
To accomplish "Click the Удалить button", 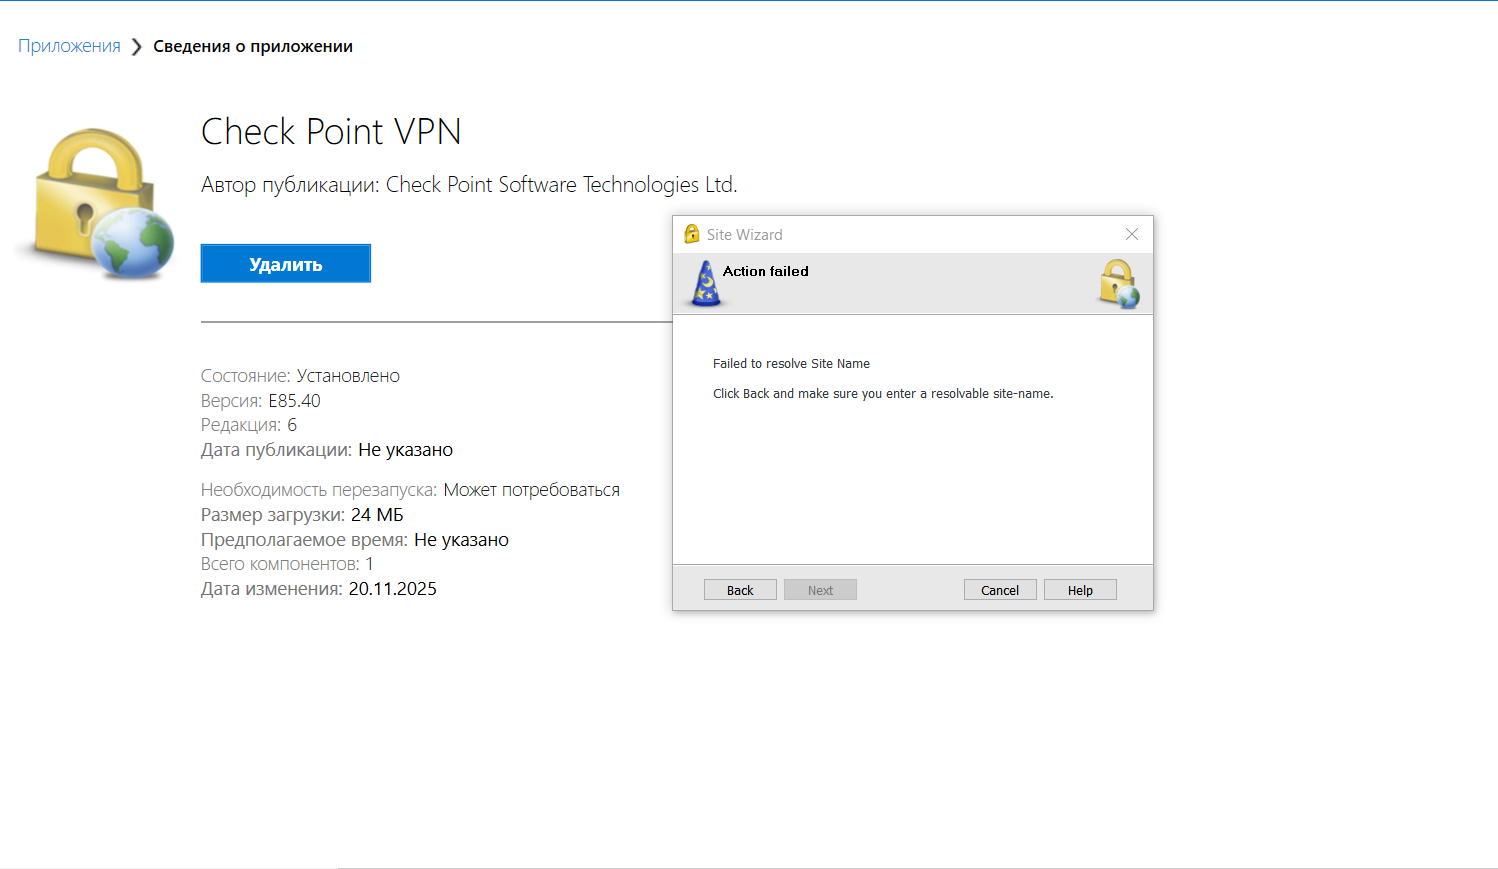I will pyautogui.click(x=286, y=263).
